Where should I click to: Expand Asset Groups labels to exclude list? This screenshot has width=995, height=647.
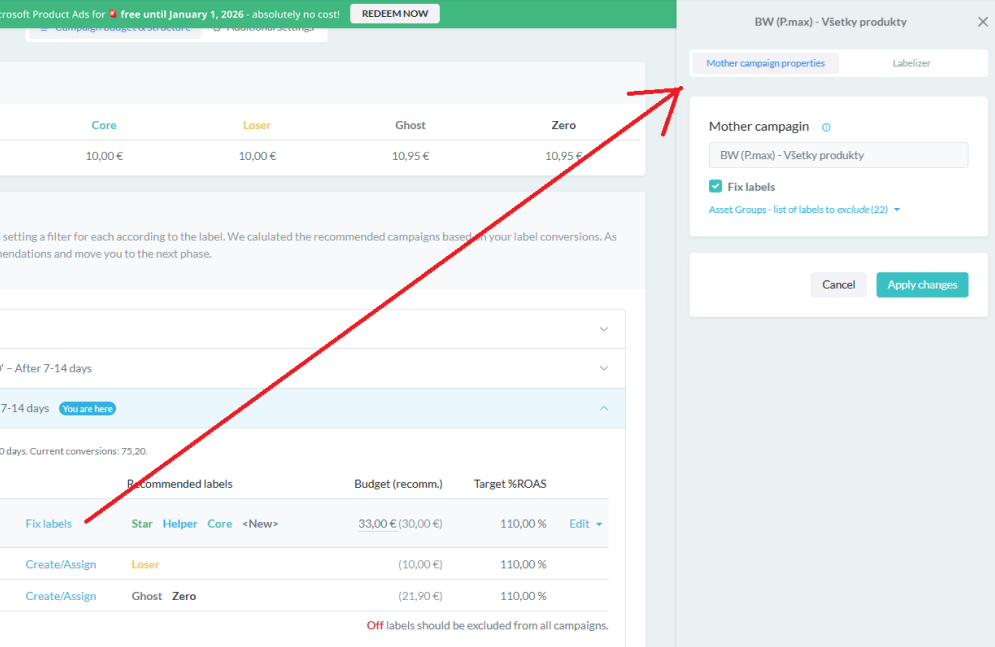coord(804,210)
